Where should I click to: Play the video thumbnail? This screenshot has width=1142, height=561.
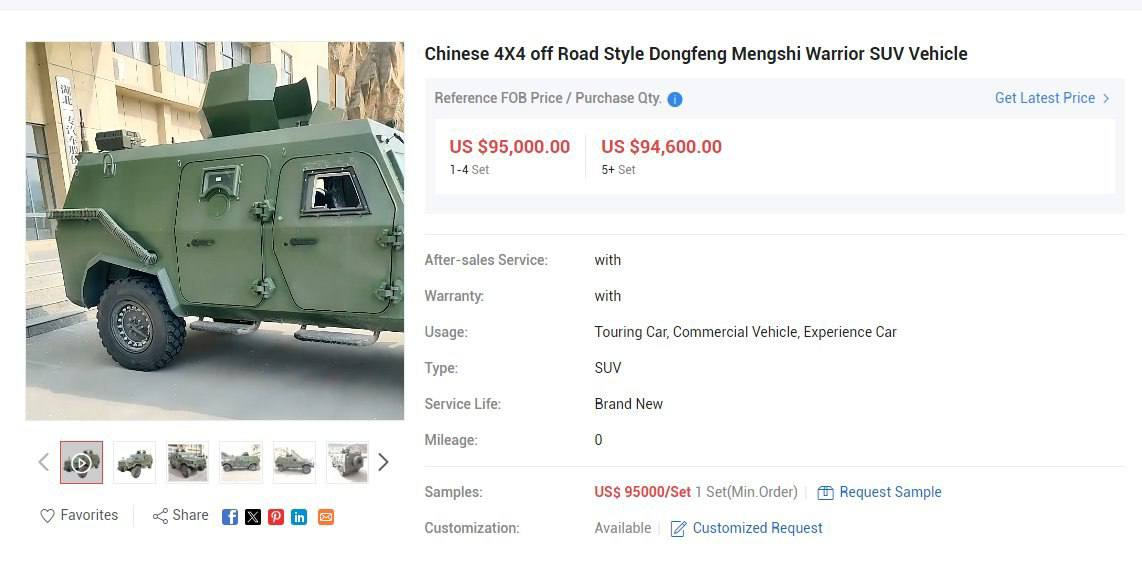(x=82, y=462)
